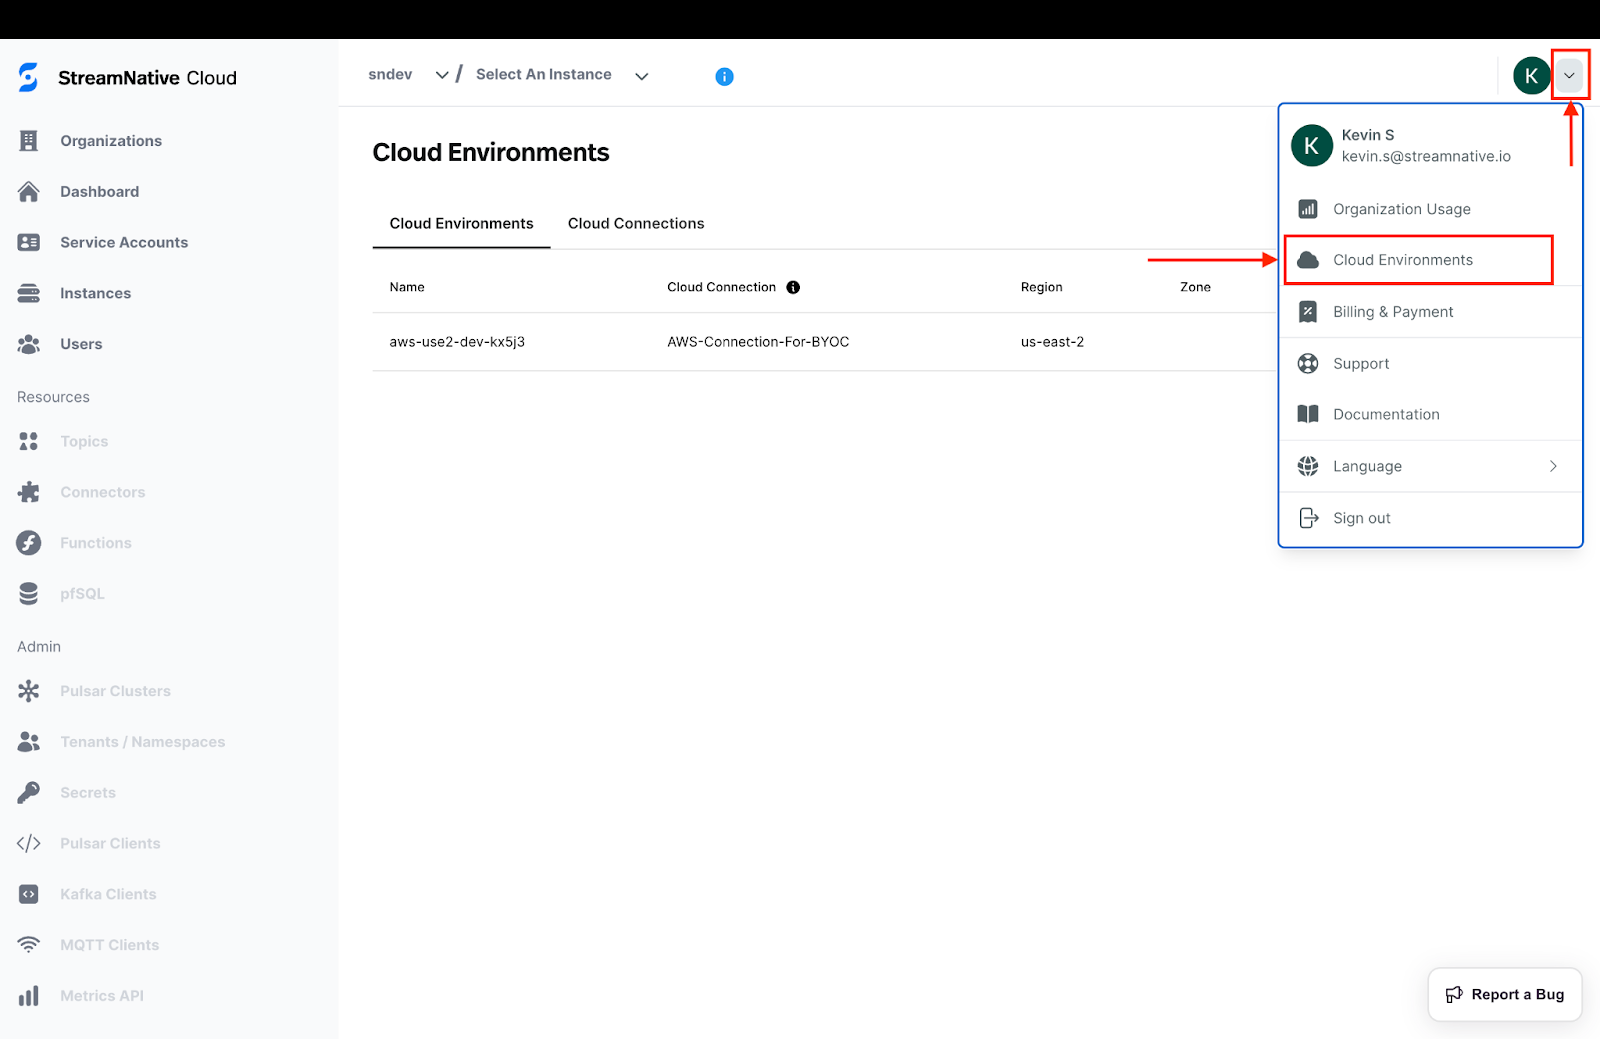This screenshot has width=1600, height=1039.
Task: Open Users page from sidebar
Action: pyautogui.click(x=80, y=344)
